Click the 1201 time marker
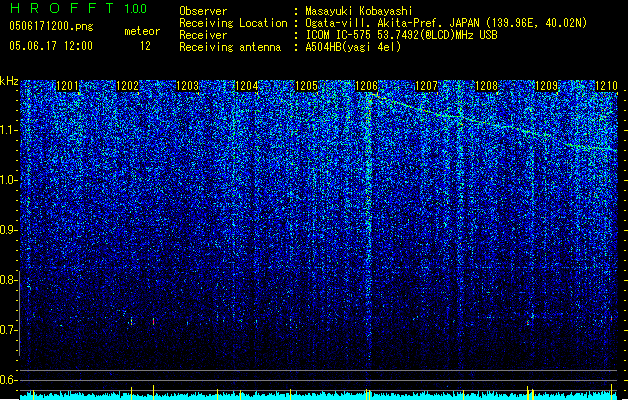Viewport: 629px width, 400px height. [x=67, y=86]
